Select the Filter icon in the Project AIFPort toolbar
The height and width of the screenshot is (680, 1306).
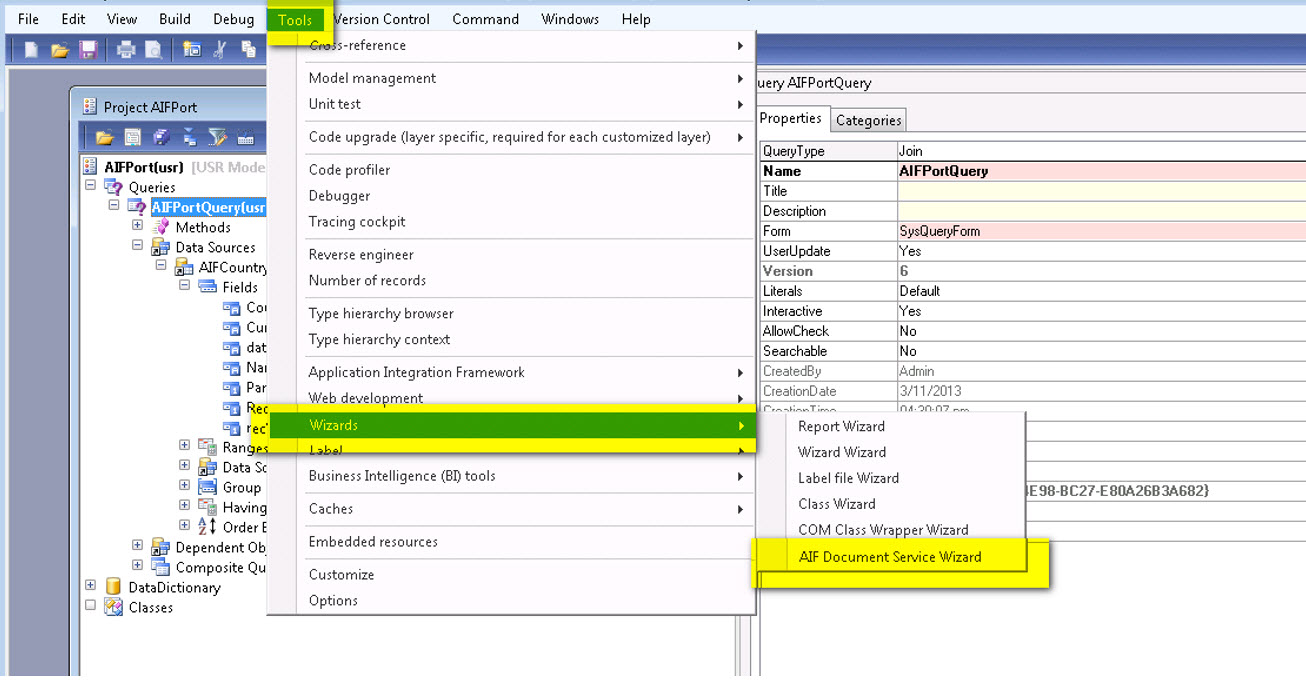216,137
